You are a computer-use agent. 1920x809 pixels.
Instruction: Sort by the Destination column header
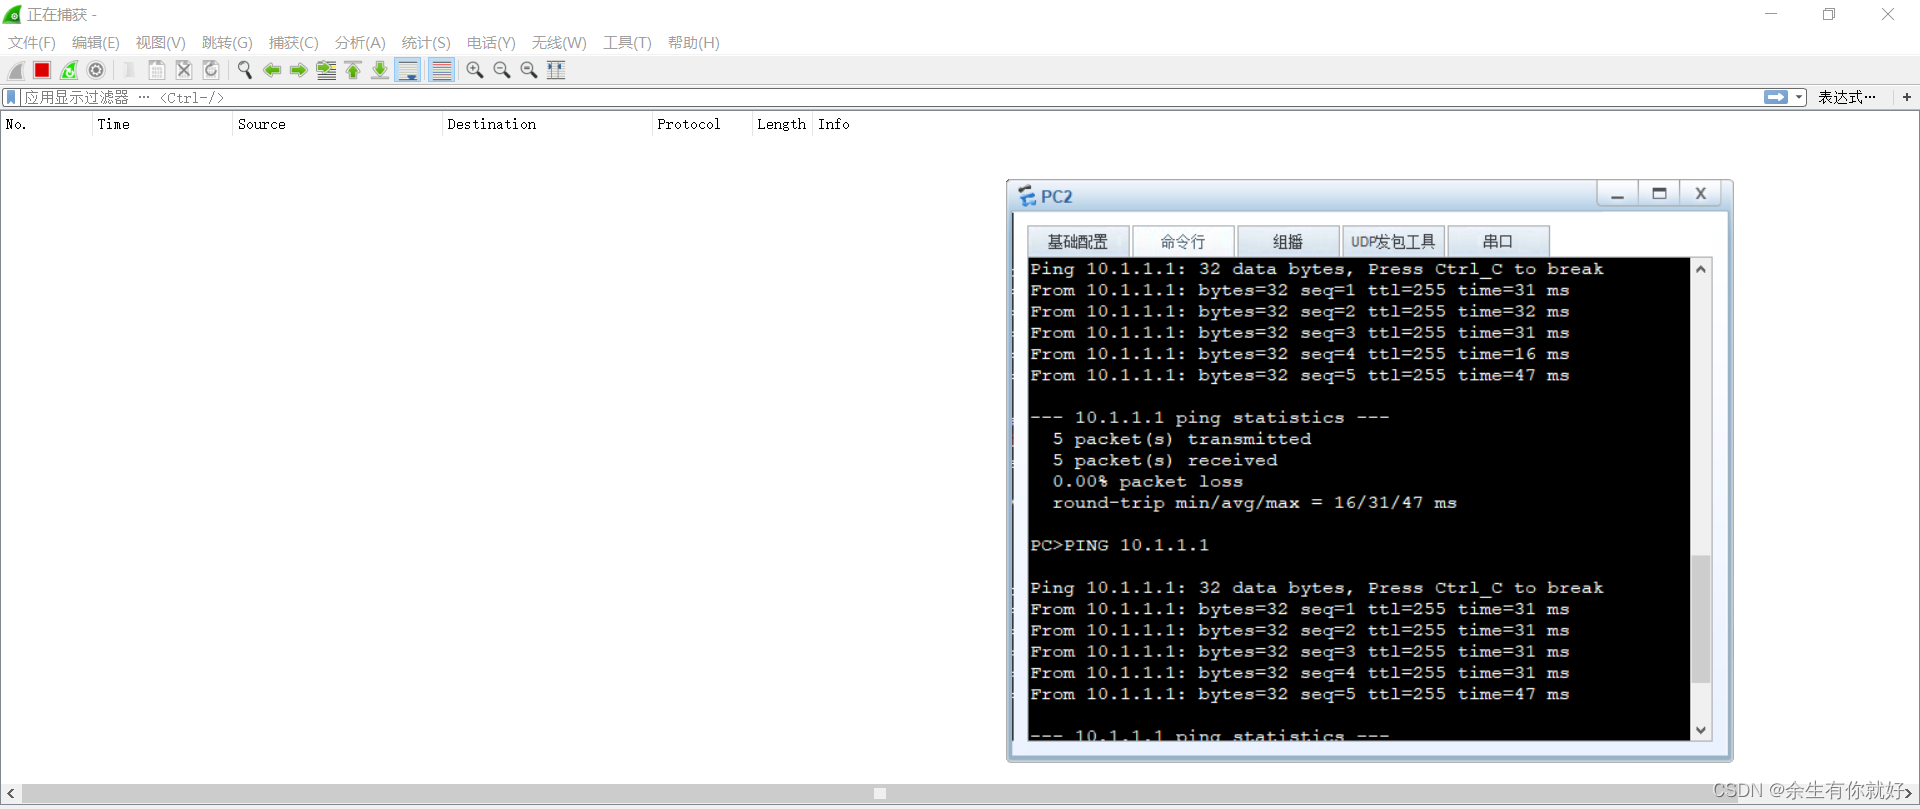tap(547, 124)
